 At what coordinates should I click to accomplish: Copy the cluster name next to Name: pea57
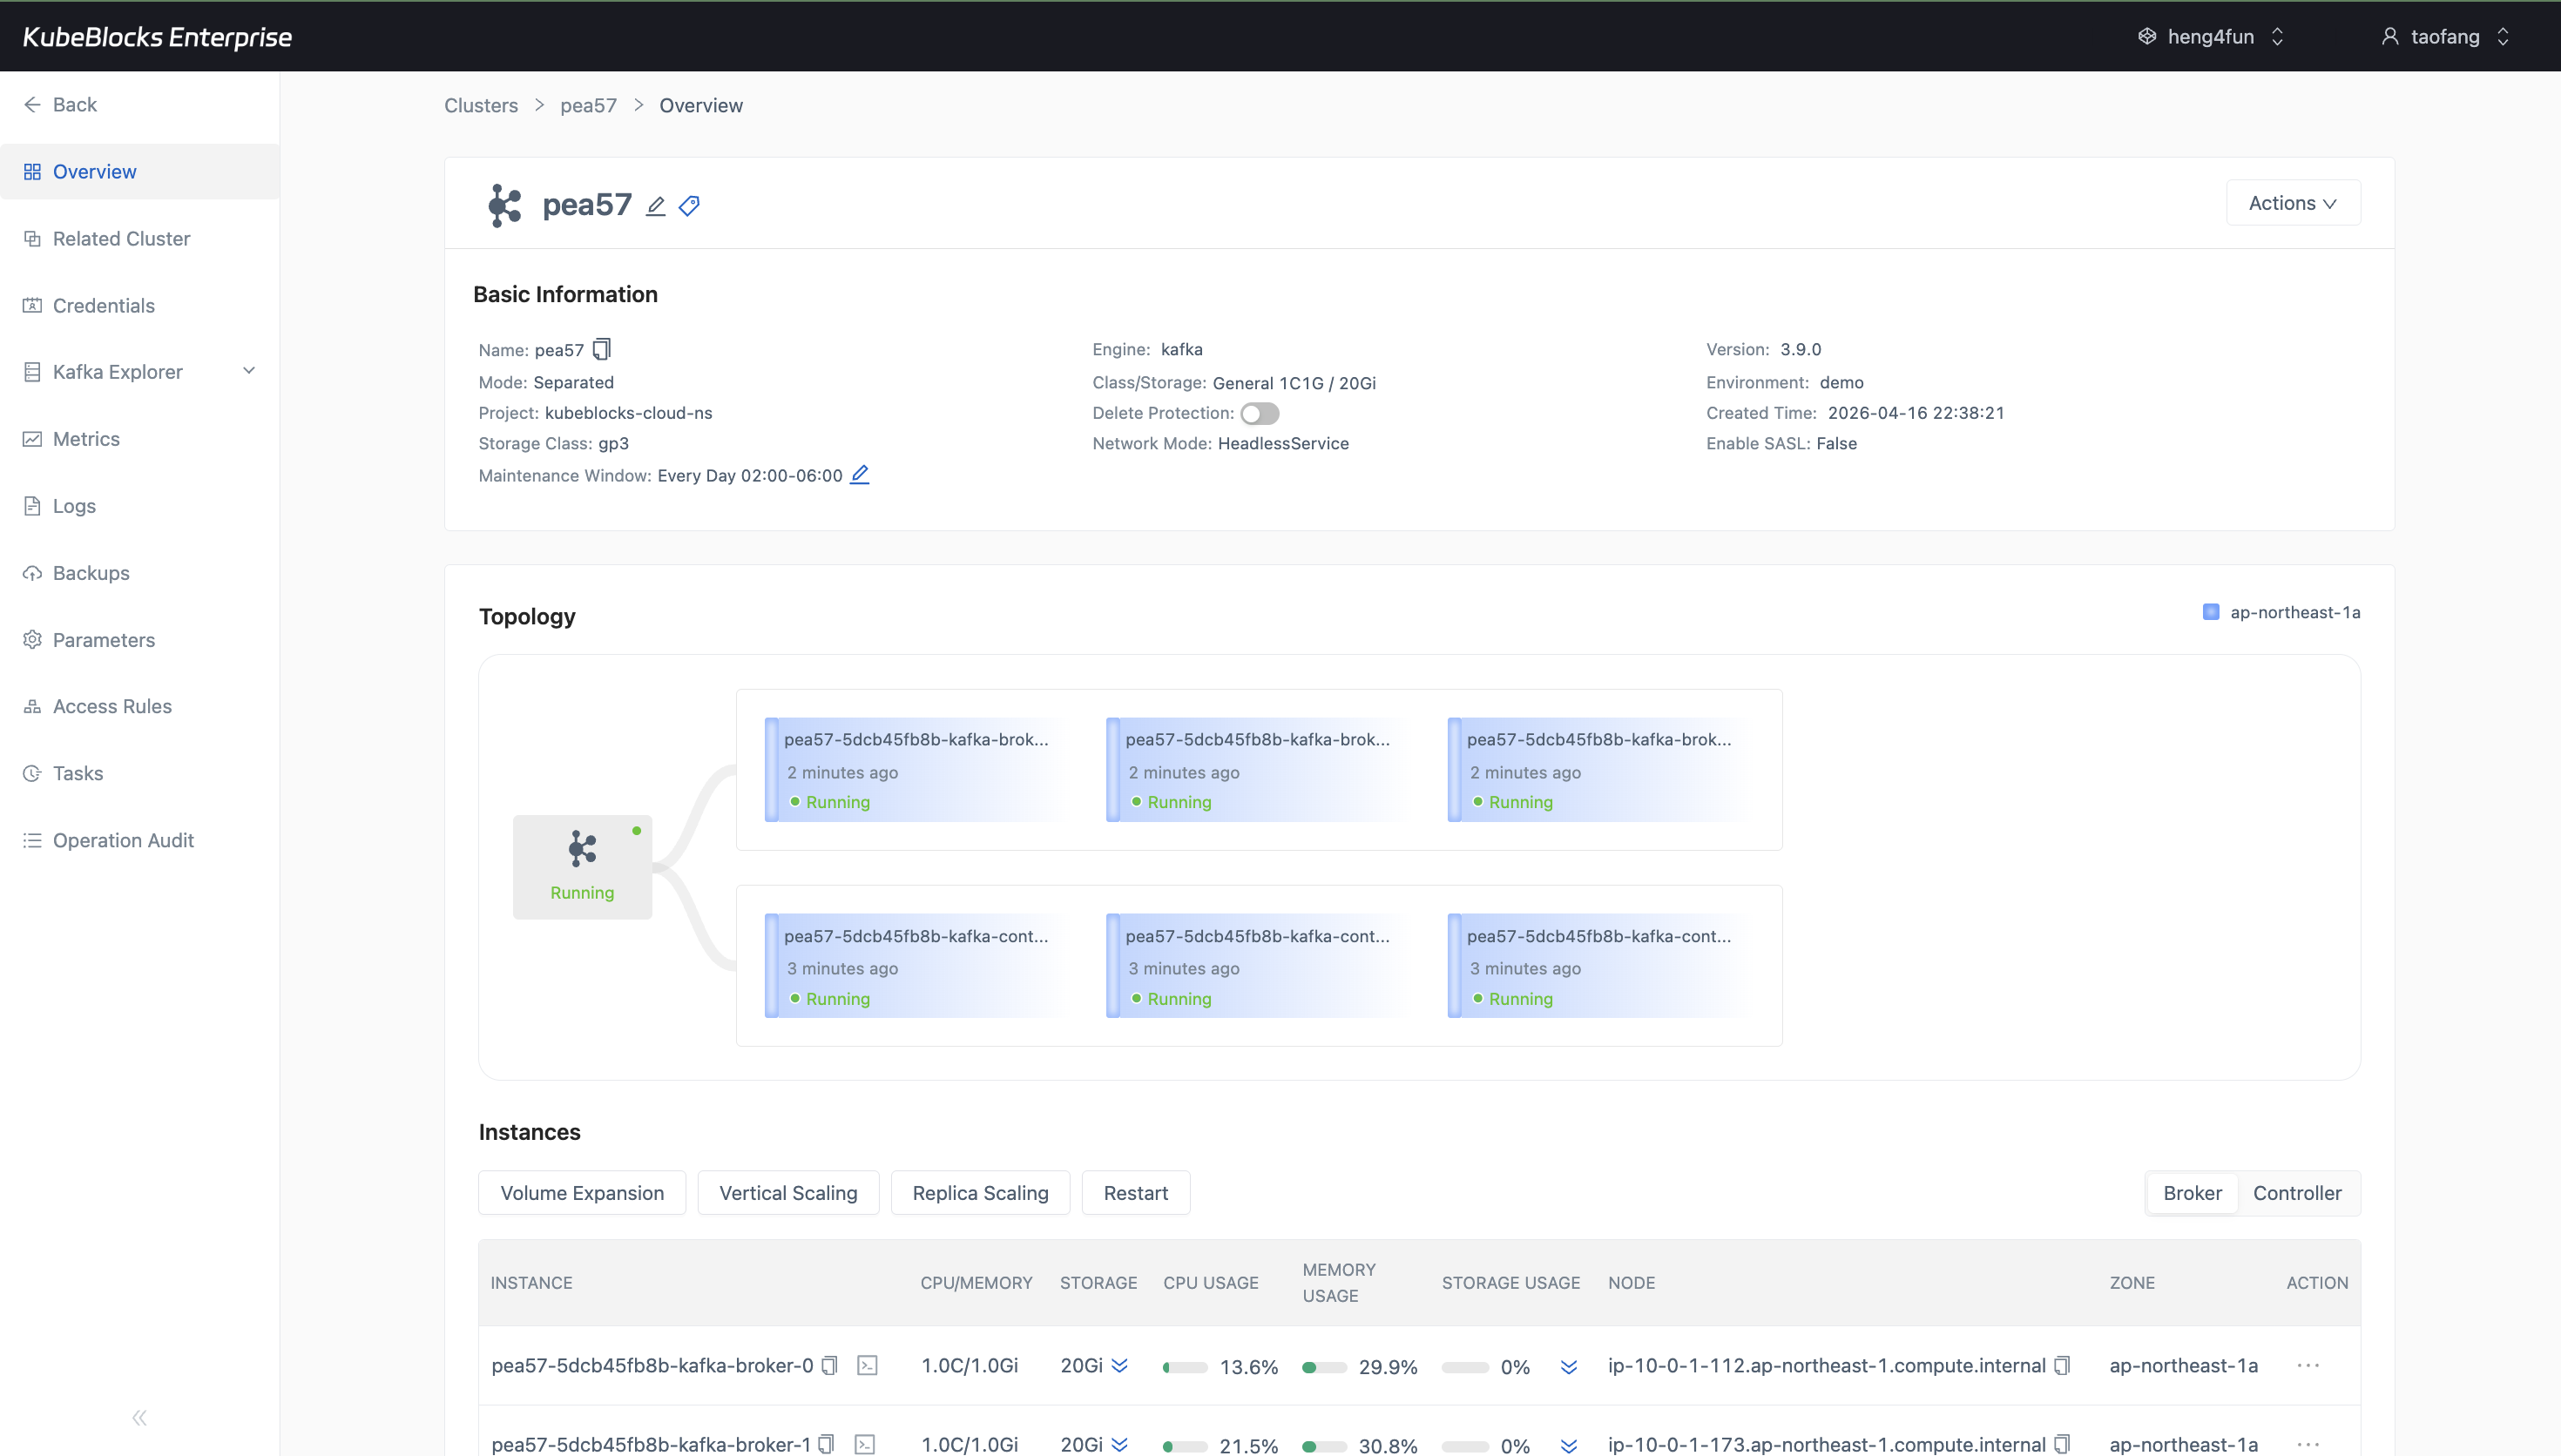[x=602, y=349]
